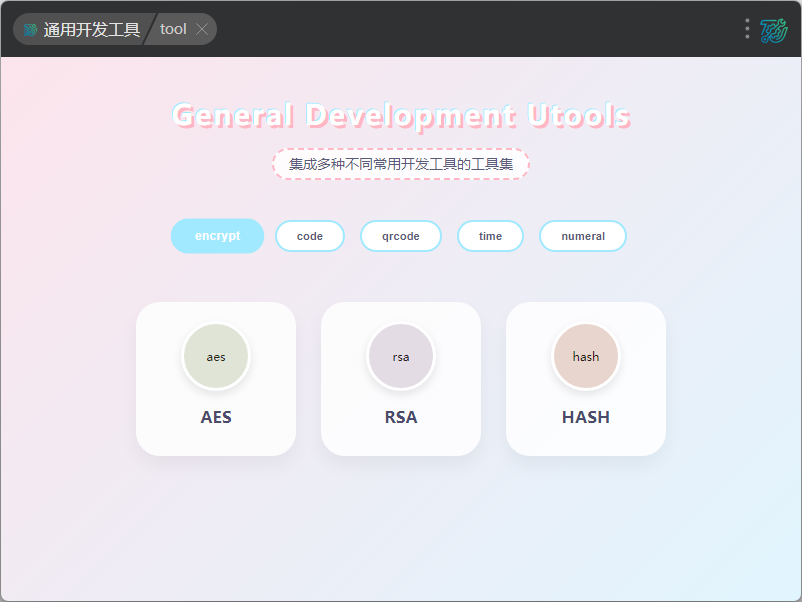Switch to the qrcode category tab

(400, 236)
